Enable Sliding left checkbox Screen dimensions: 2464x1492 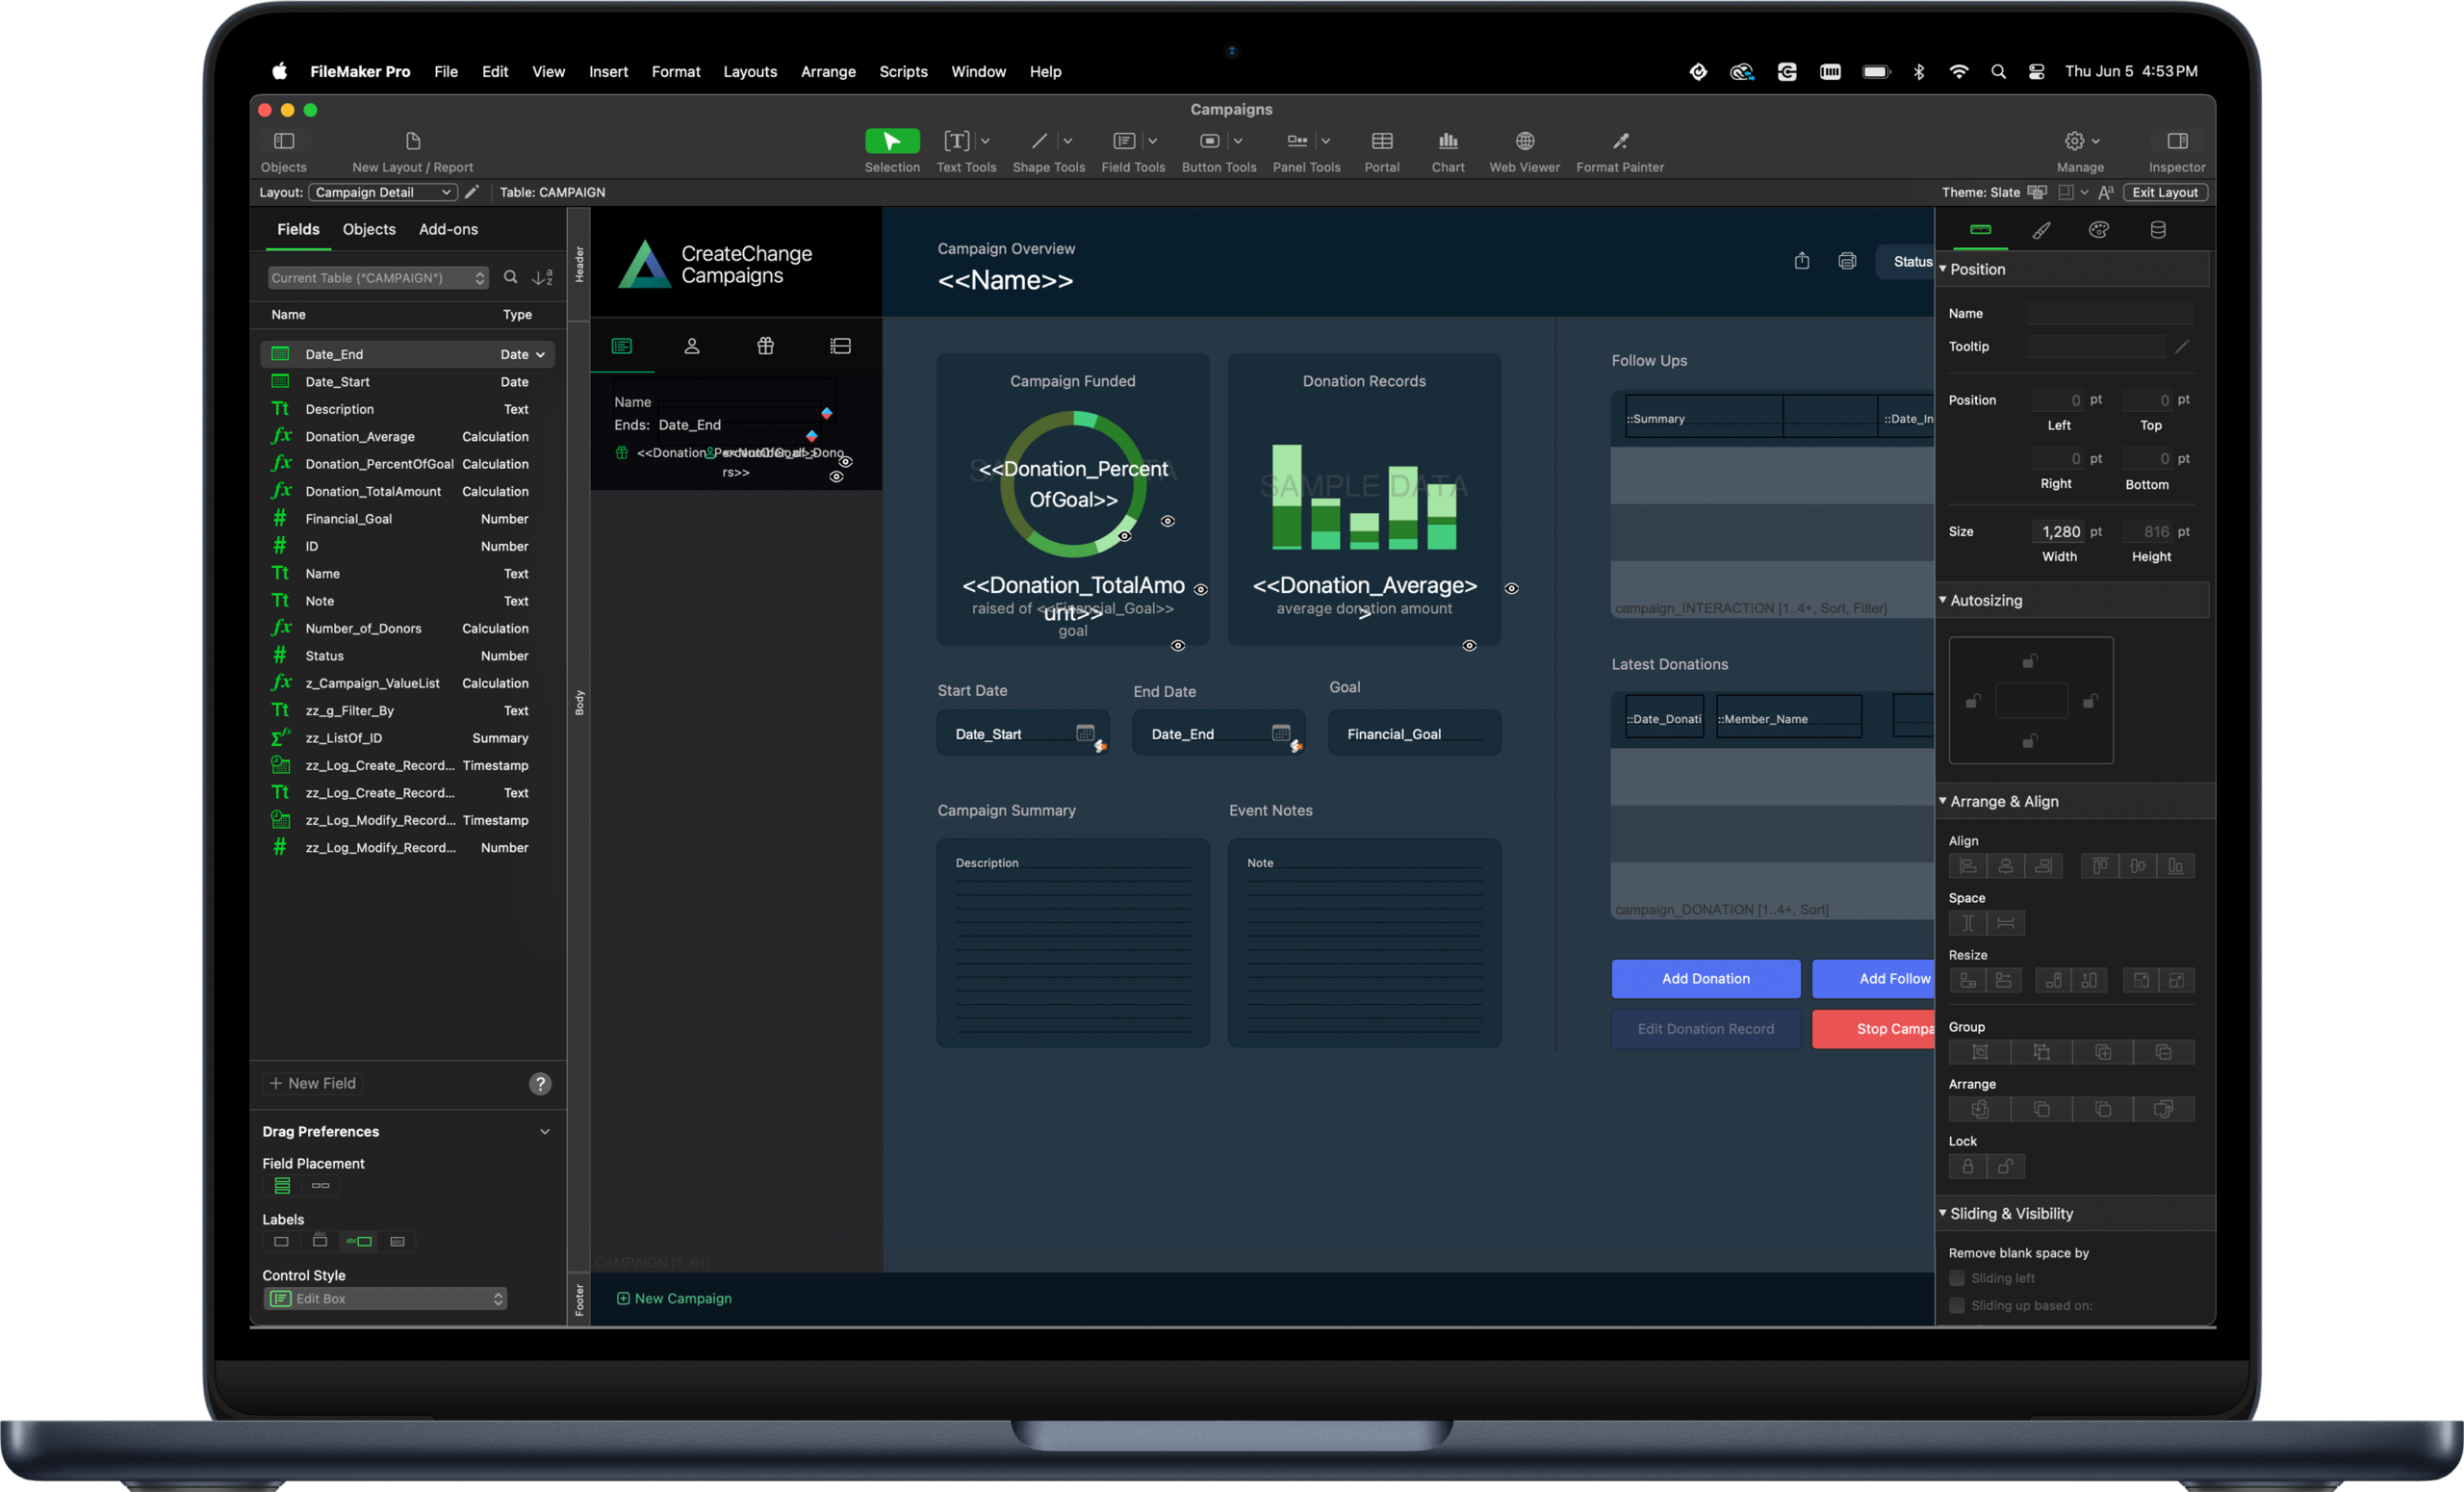pos(1957,1278)
